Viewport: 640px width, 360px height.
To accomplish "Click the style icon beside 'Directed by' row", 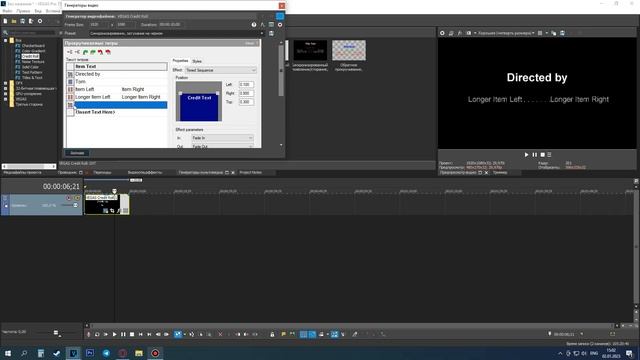I will [x=70, y=74].
